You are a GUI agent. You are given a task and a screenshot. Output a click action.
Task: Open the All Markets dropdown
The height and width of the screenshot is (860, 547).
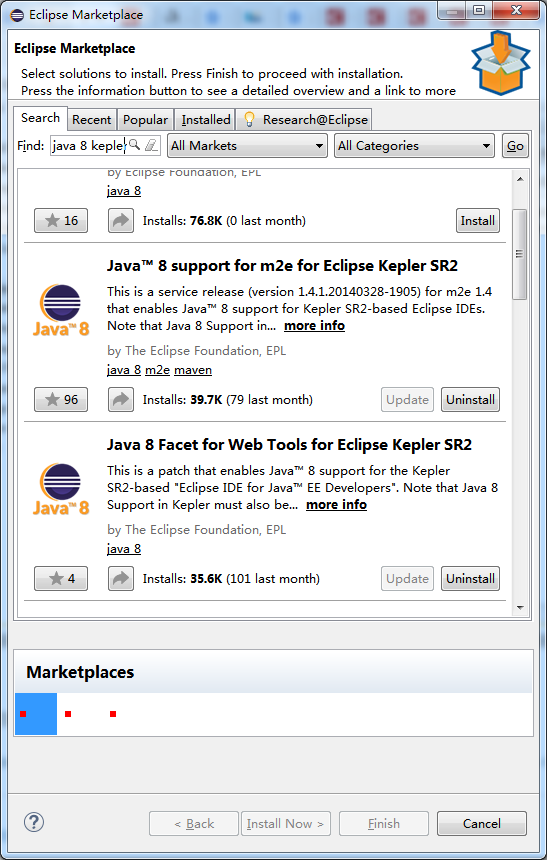(x=247, y=146)
